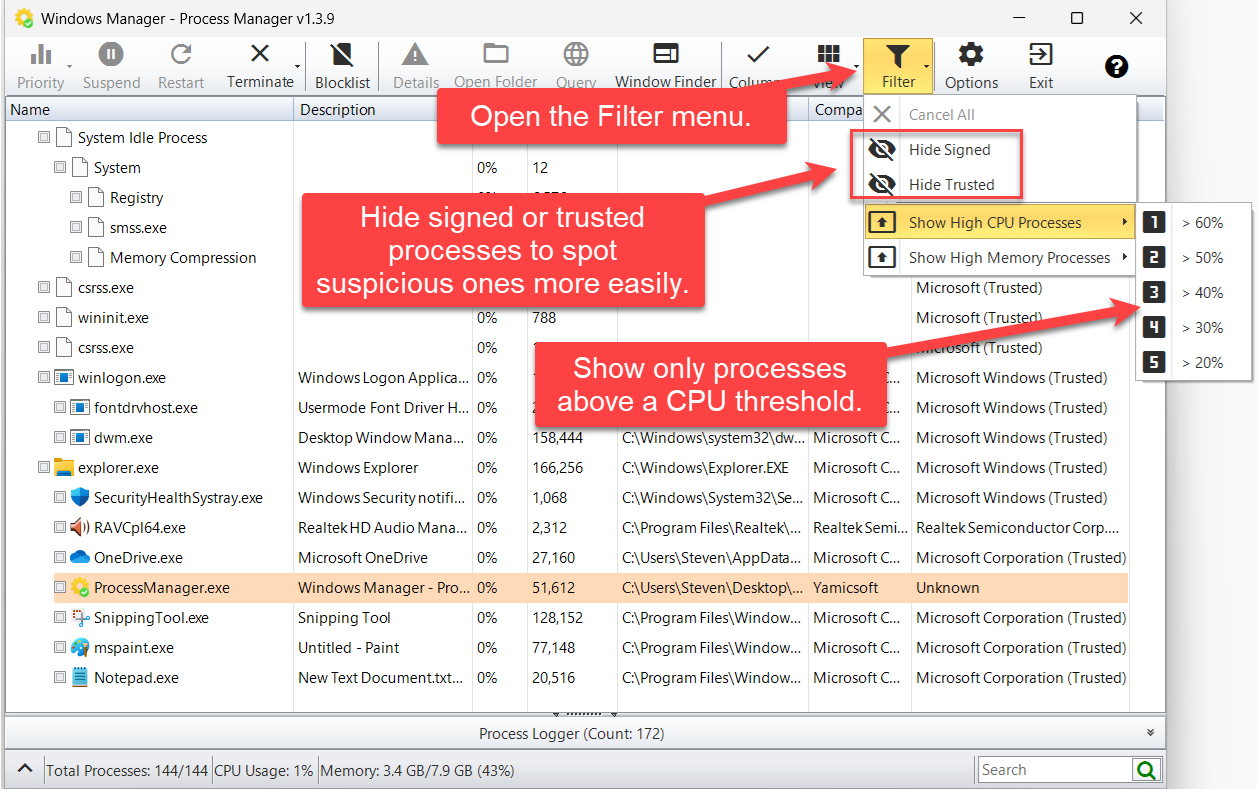
Task: Check the winlogon.exe checkbox
Action: click(x=43, y=378)
